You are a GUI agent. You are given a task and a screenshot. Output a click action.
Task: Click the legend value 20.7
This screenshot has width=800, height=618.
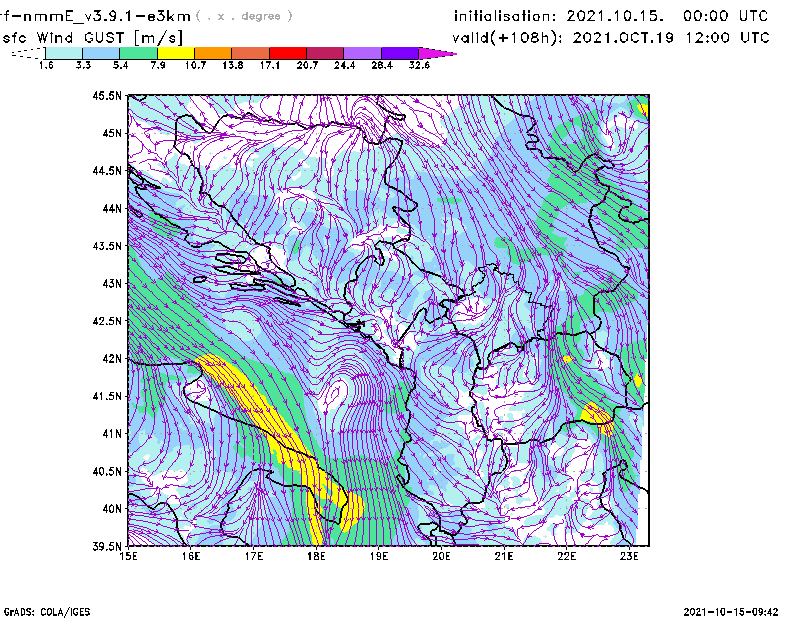coord(307,65)
